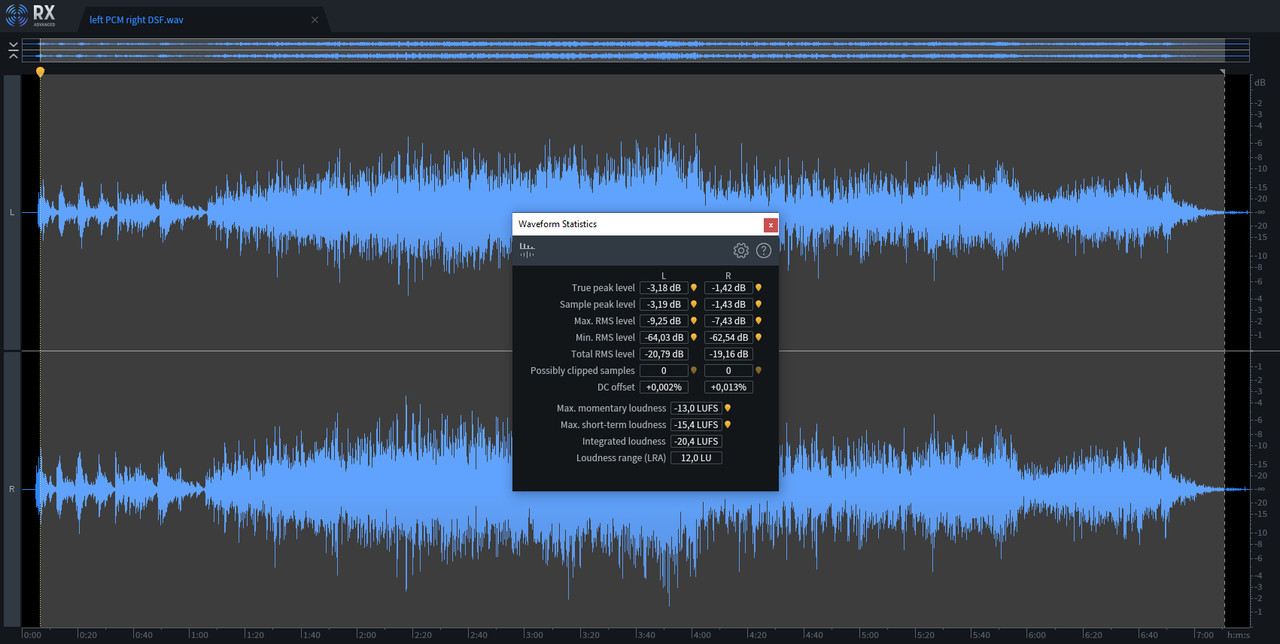The image size is (1280, 644).
Task: Jump to Max. short-term loudness location
Action: 728,424
